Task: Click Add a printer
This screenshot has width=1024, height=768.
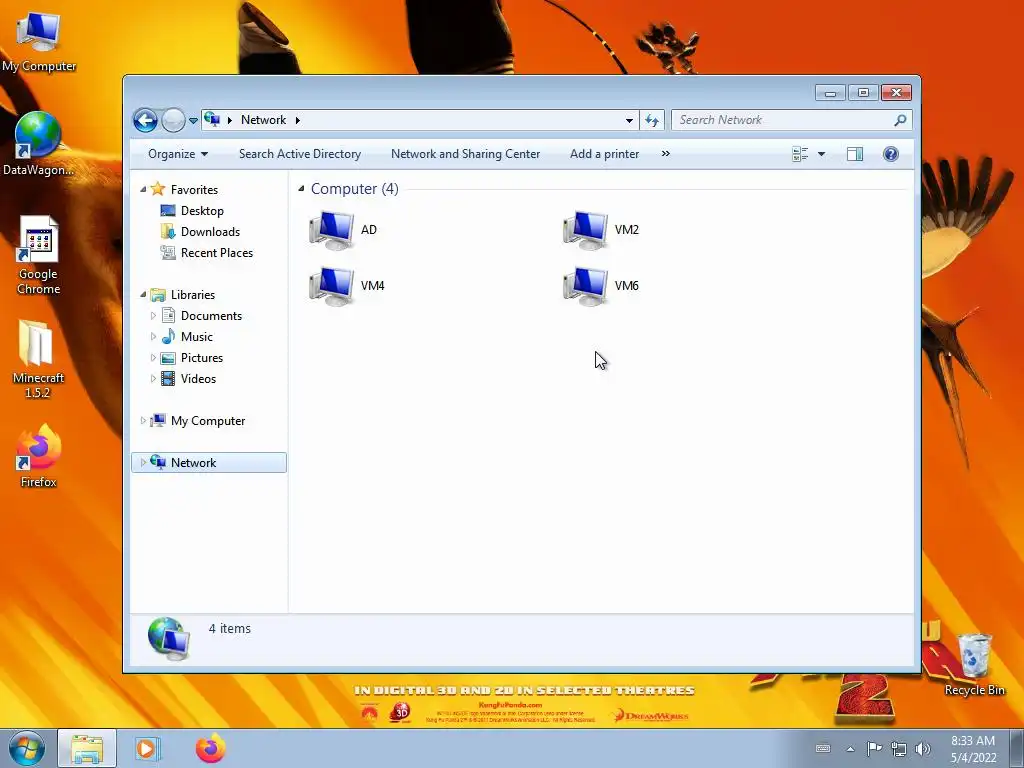Action: pos(604,154)
